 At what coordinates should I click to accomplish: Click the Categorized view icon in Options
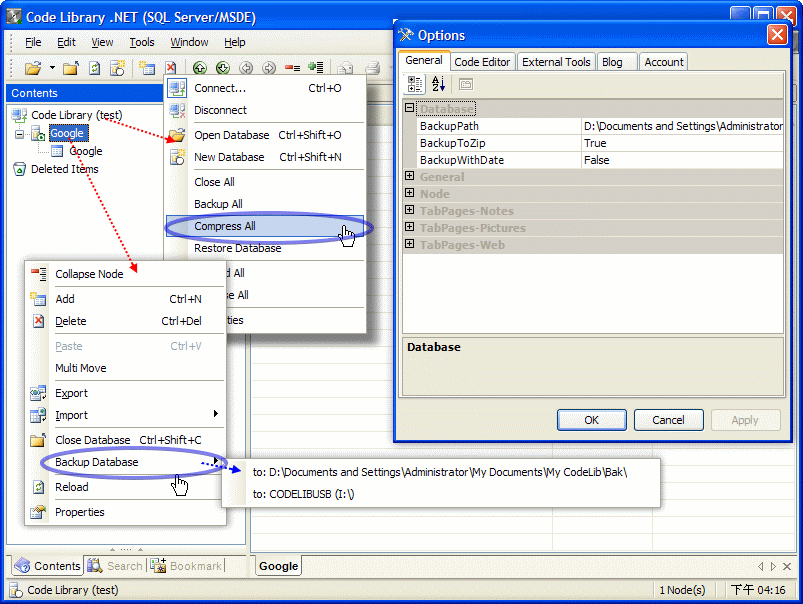(x=414, y=85)
